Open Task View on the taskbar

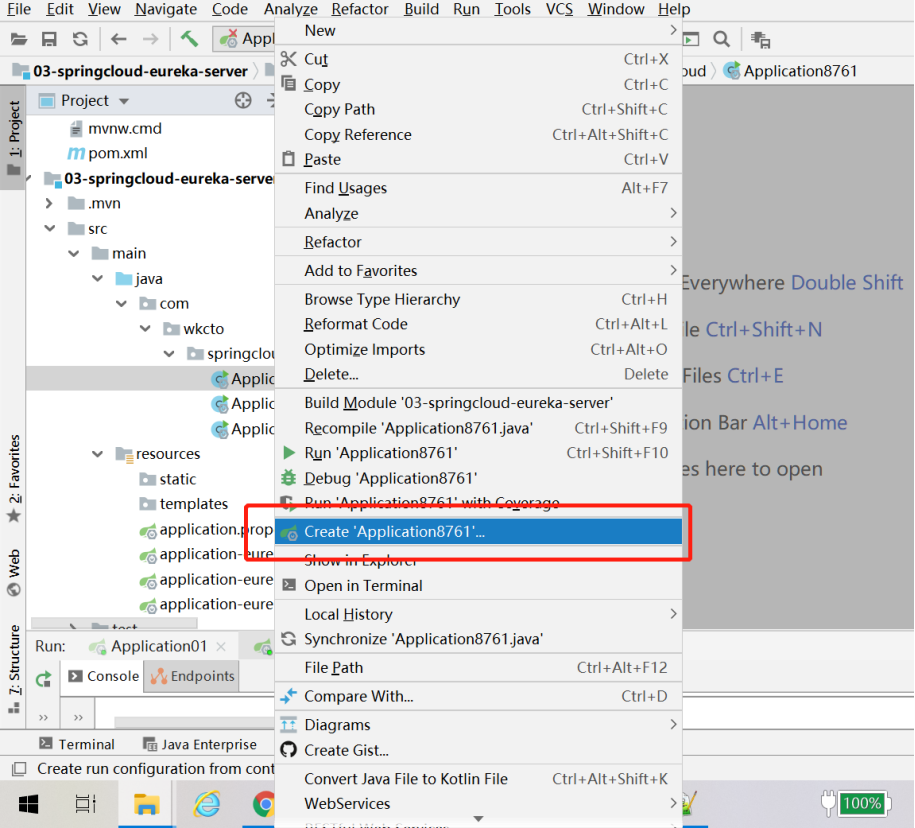coord(86,804)
